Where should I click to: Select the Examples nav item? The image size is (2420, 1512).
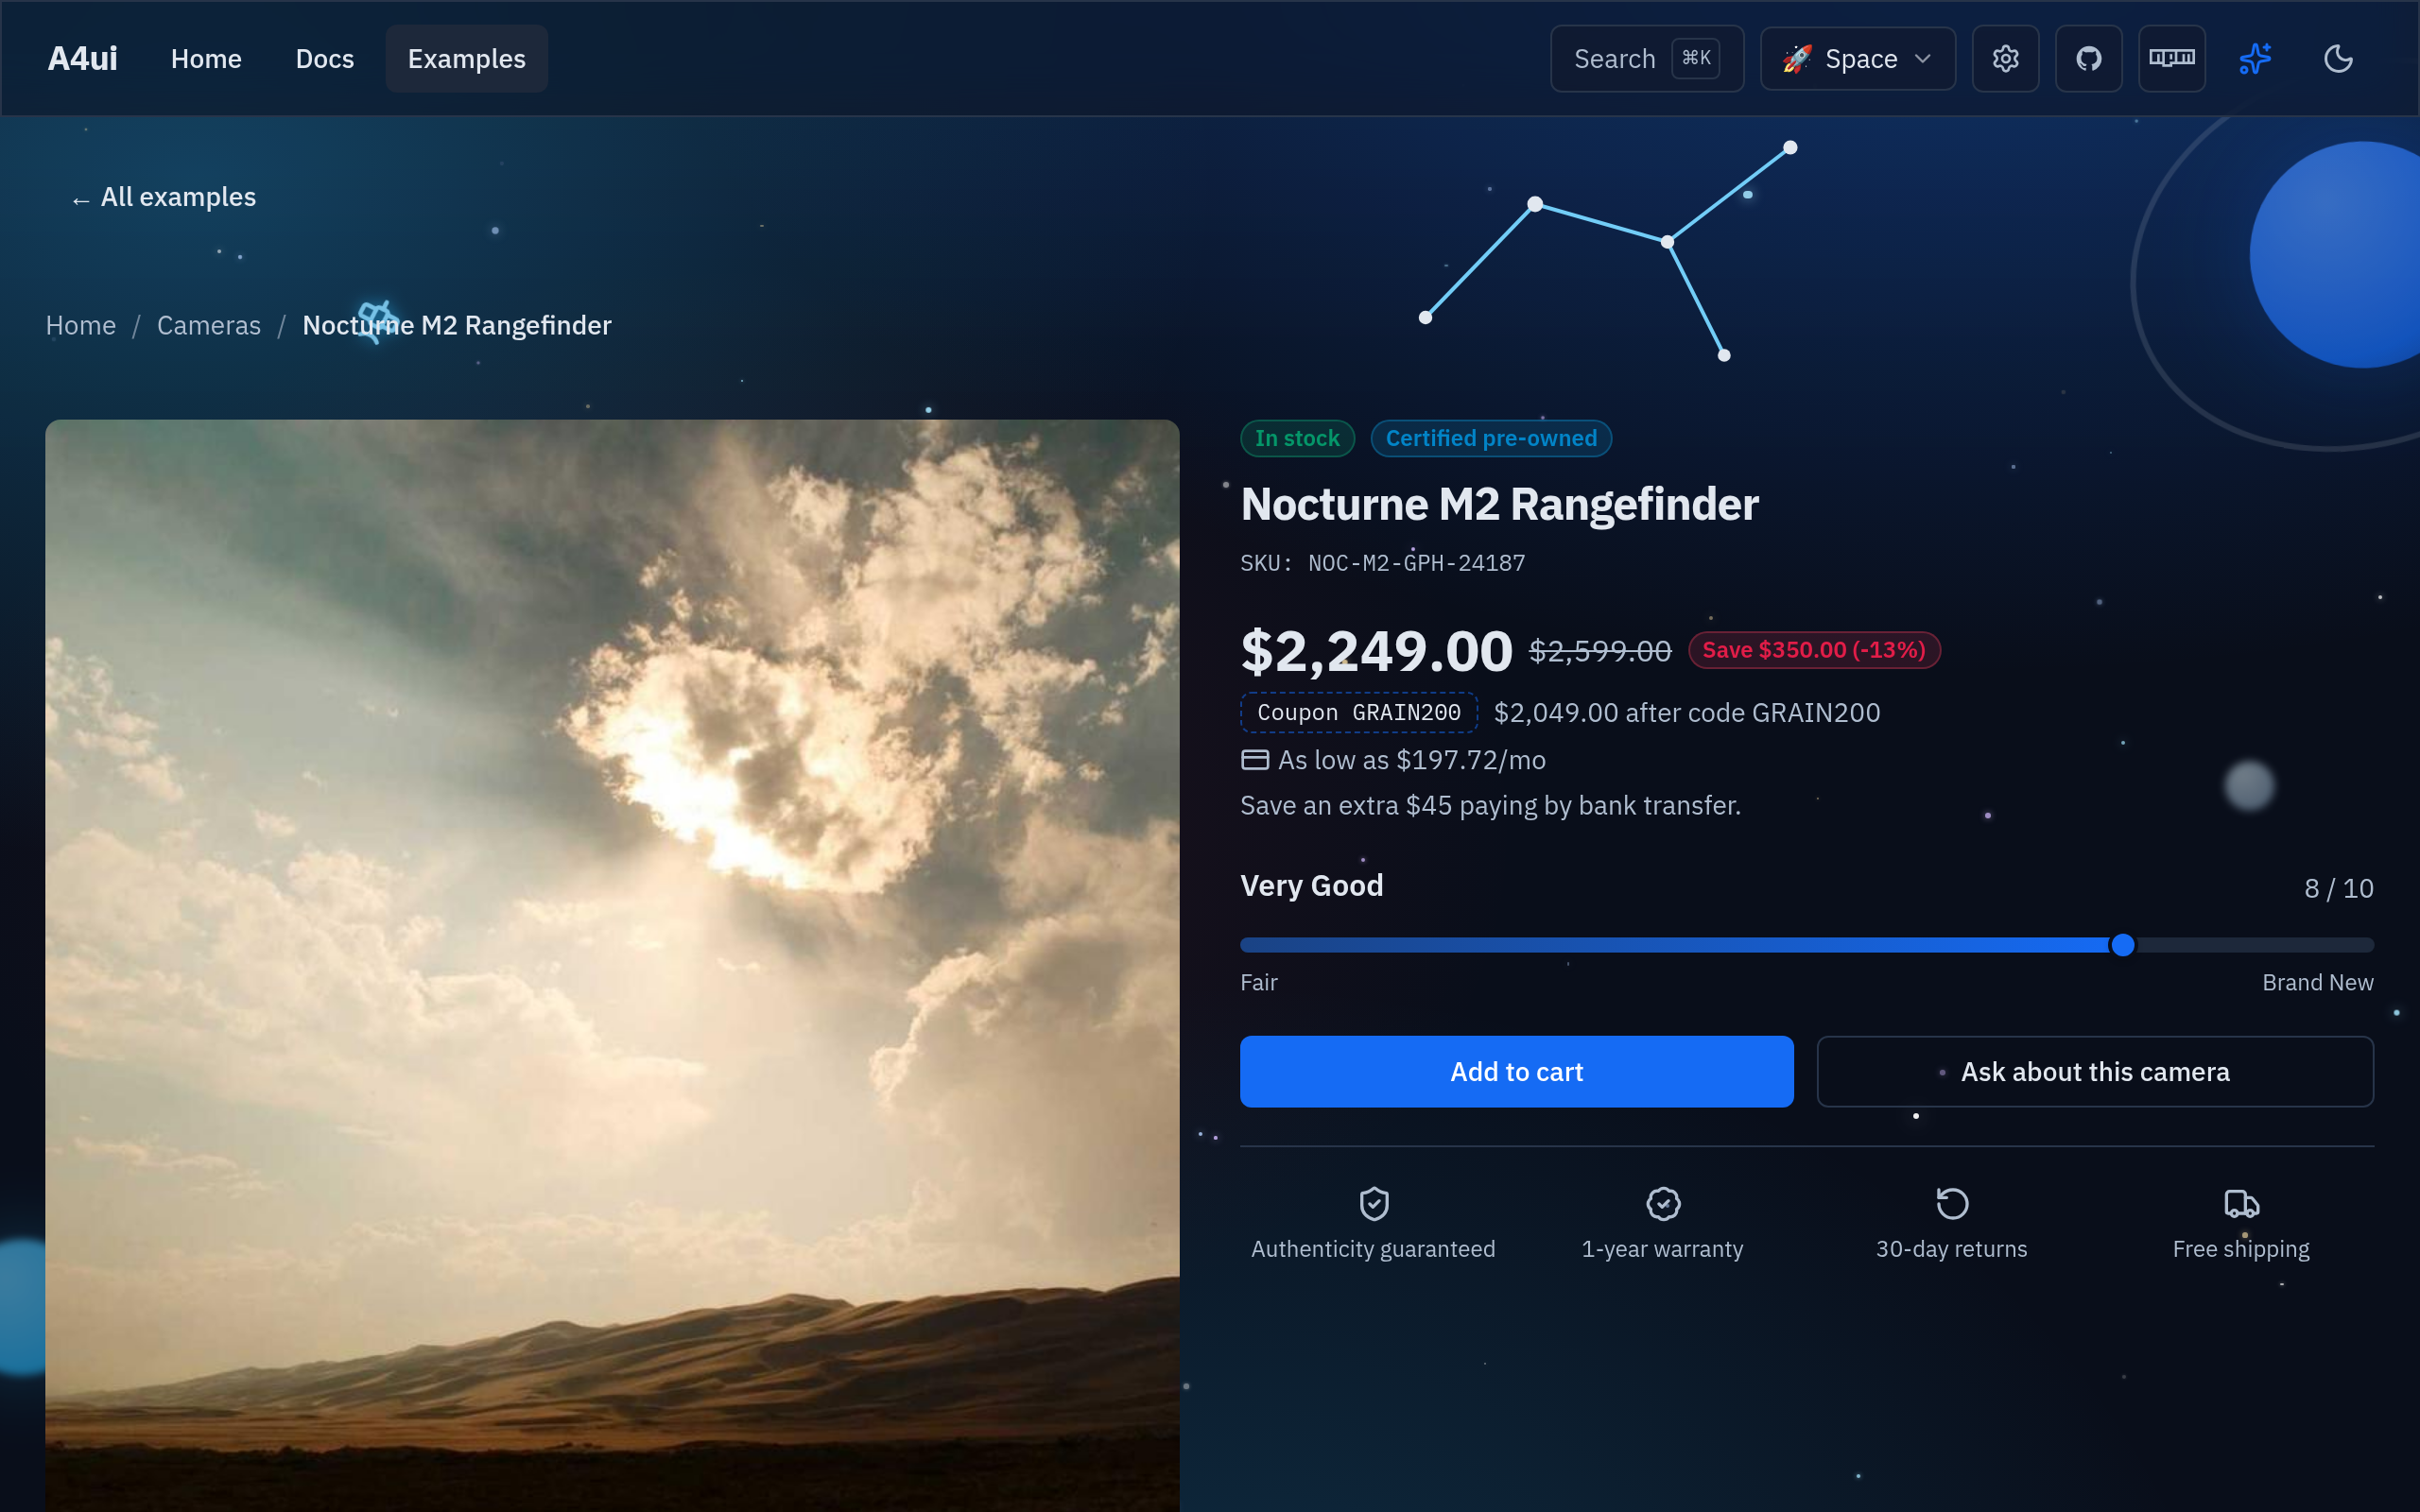click(x=467, y=59)
